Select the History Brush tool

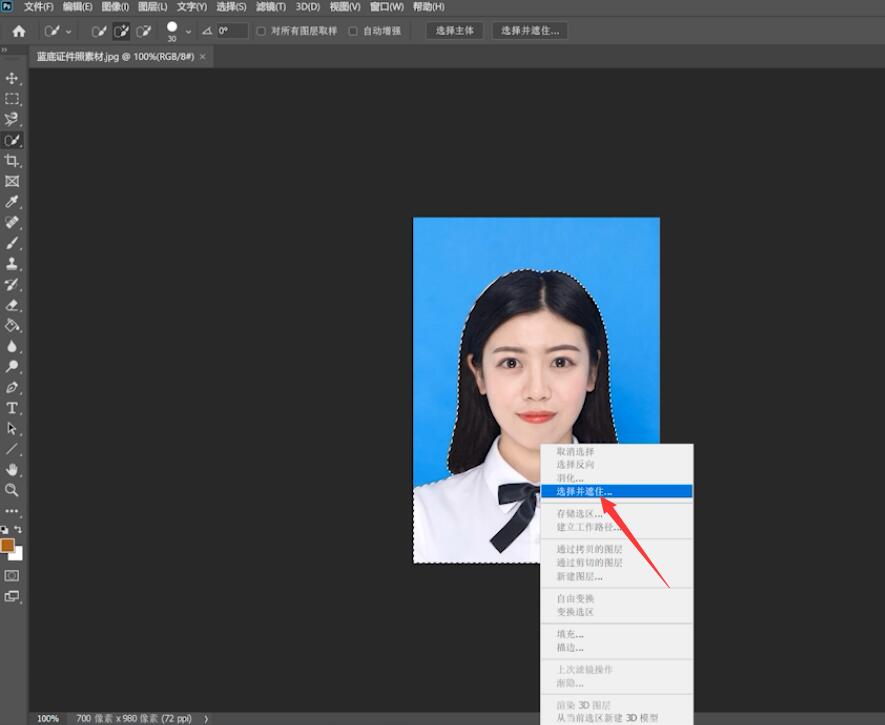(x=12, y=284)
